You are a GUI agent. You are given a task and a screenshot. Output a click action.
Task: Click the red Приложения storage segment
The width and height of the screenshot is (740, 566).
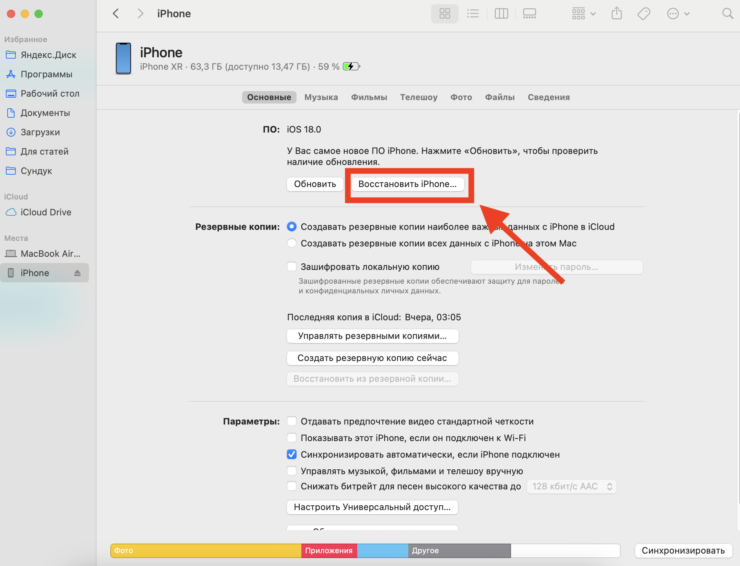tap(329, 550)
